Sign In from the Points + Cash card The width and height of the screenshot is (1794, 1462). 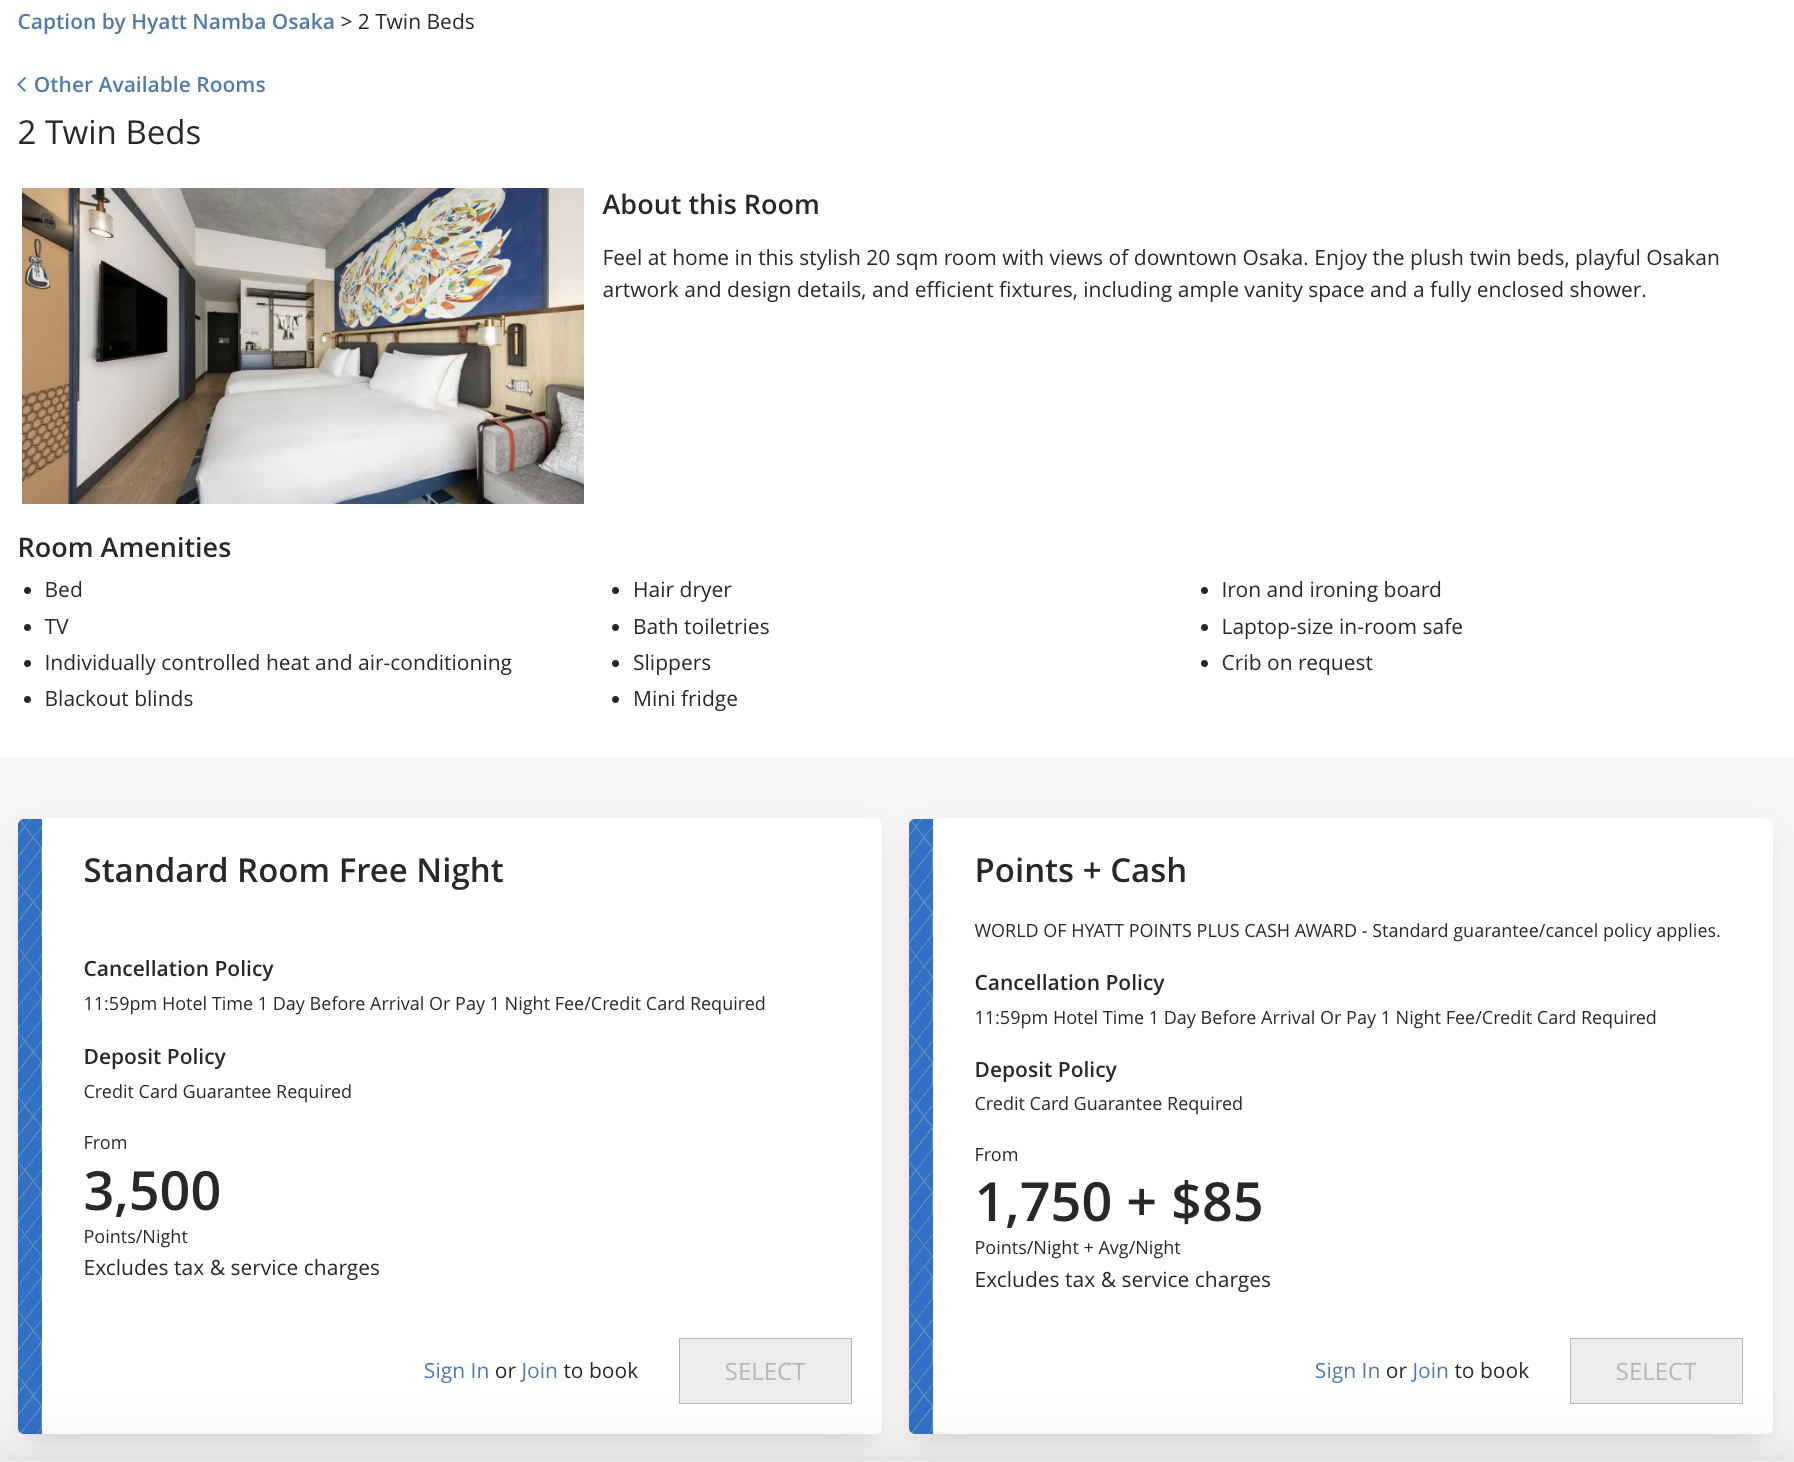(x=1347, y=1371)
